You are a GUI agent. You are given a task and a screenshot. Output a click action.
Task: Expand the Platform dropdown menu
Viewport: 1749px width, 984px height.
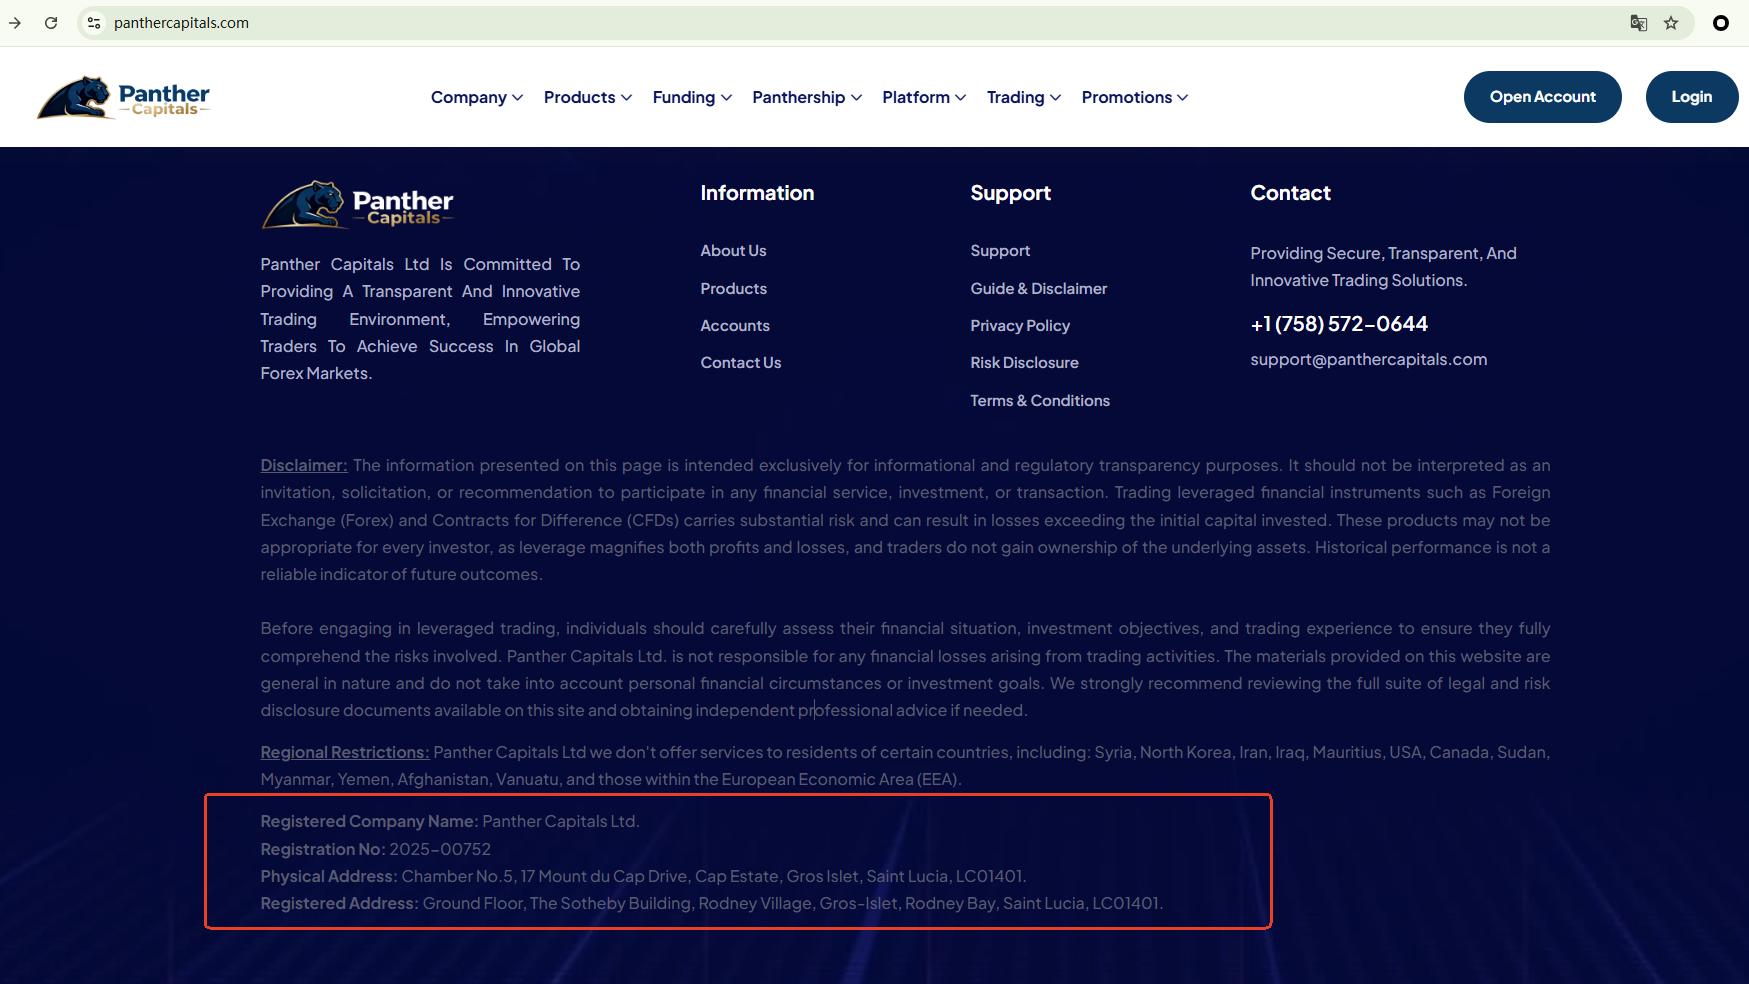pyautogui.click(x=924, y=97)
